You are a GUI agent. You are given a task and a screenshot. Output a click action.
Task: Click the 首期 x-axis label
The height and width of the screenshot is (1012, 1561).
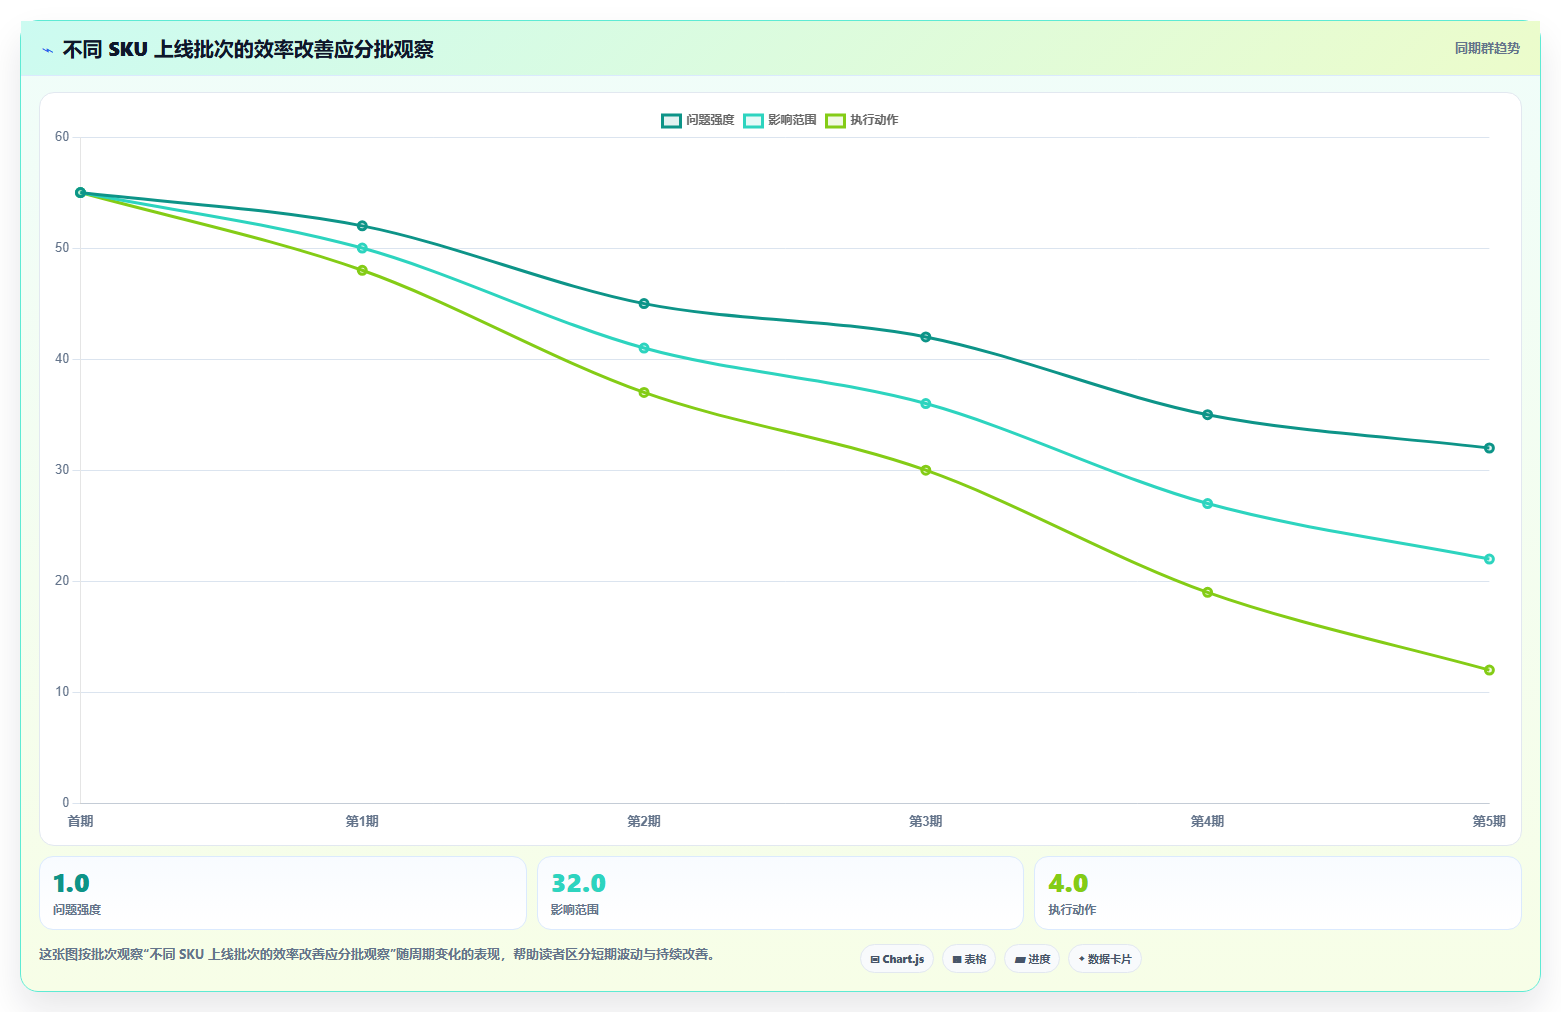pyautogui.click(x=80, y=821)
